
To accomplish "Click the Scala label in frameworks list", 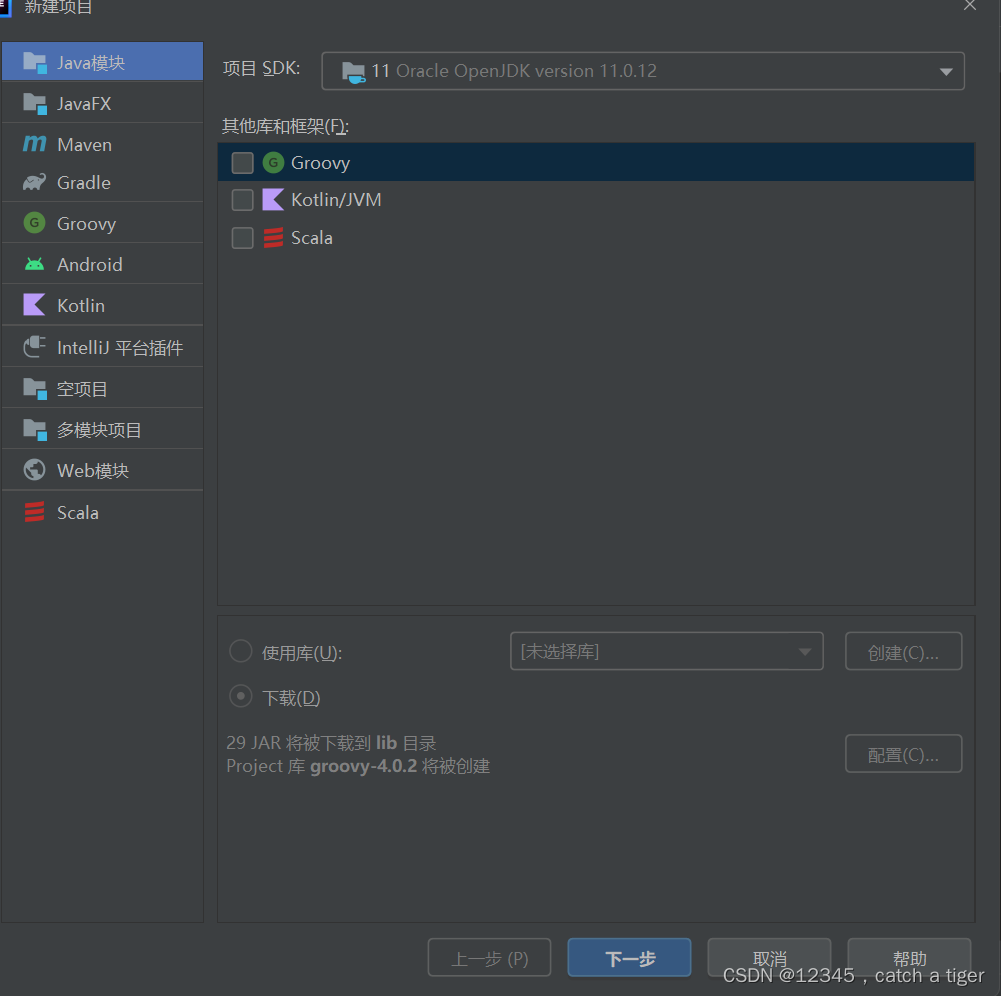I will click(x=312, y=238).
